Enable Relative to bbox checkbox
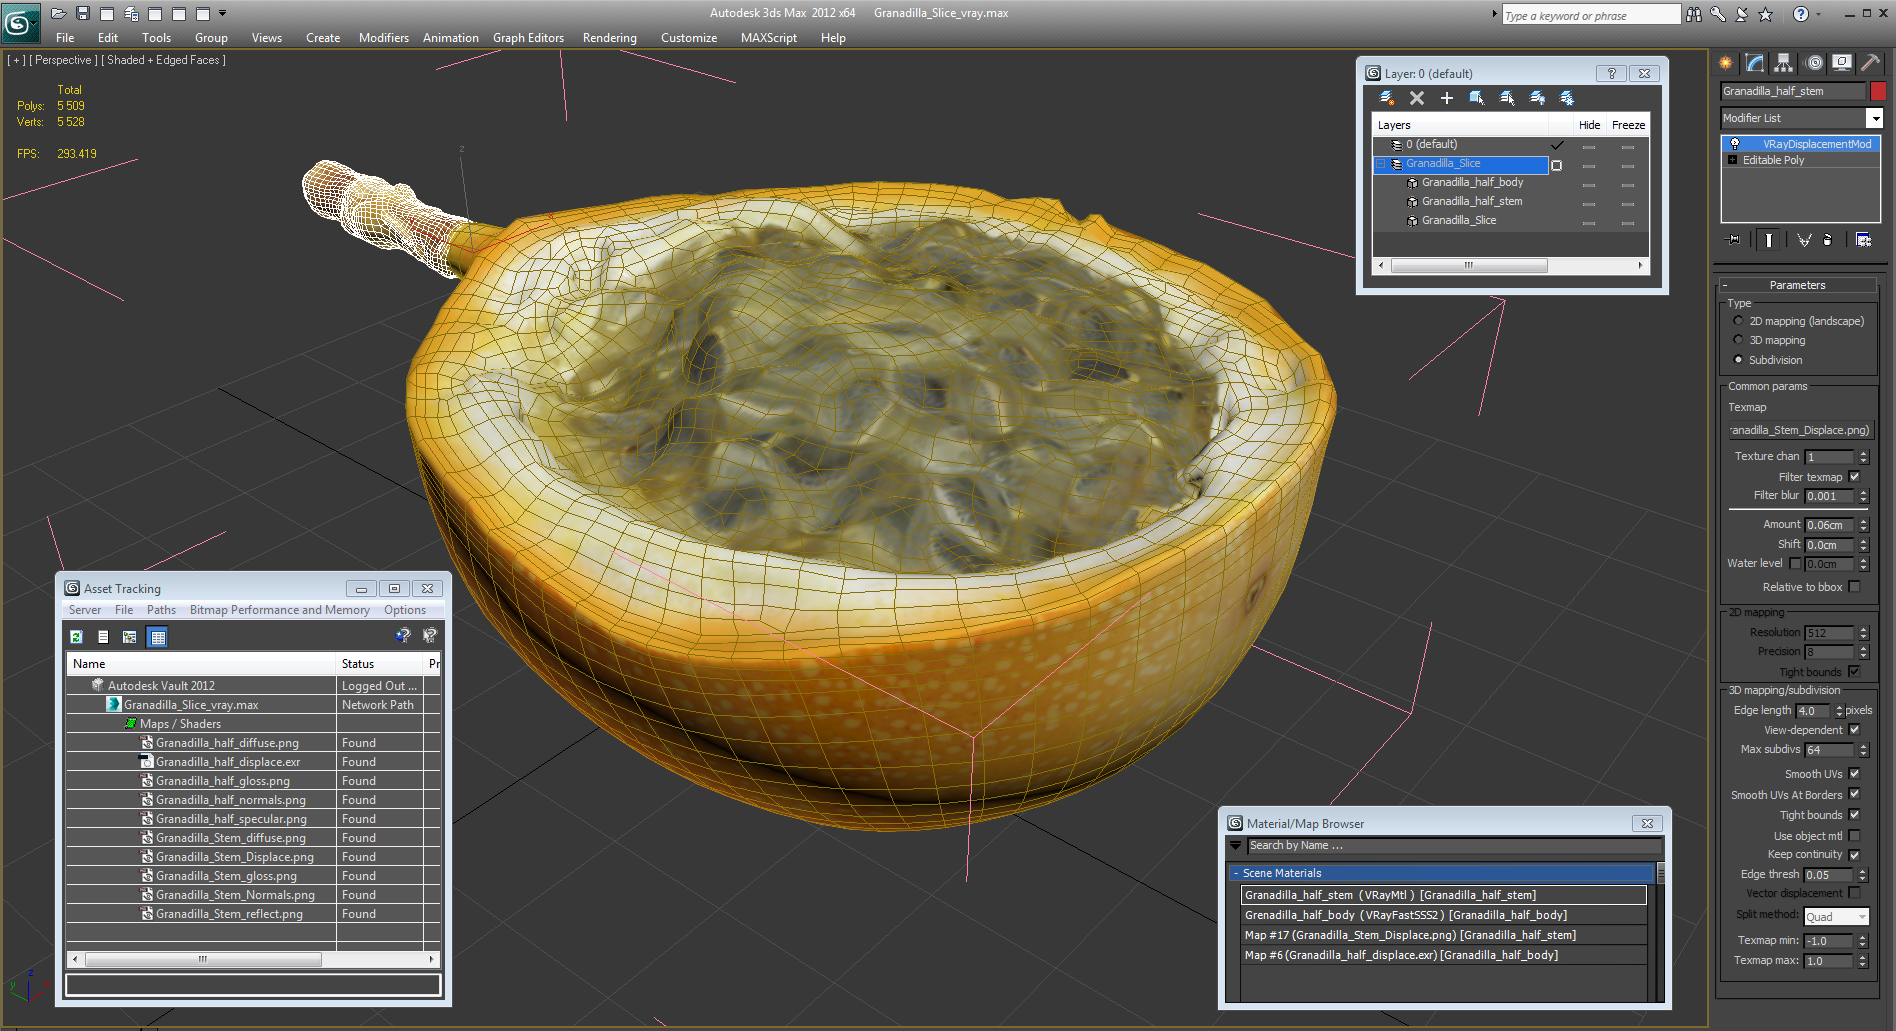Viewport: 1896px width, 1031px height. tap(1854, 587)
